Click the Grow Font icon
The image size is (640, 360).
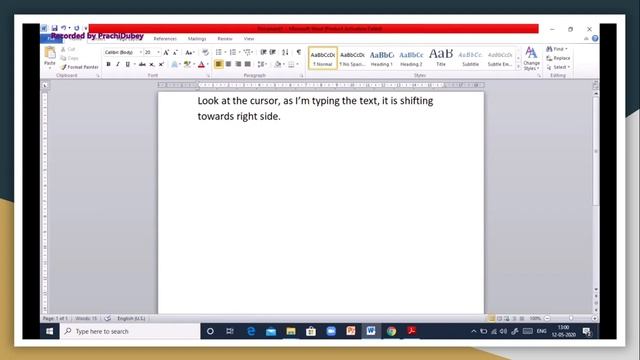point(166,52)
